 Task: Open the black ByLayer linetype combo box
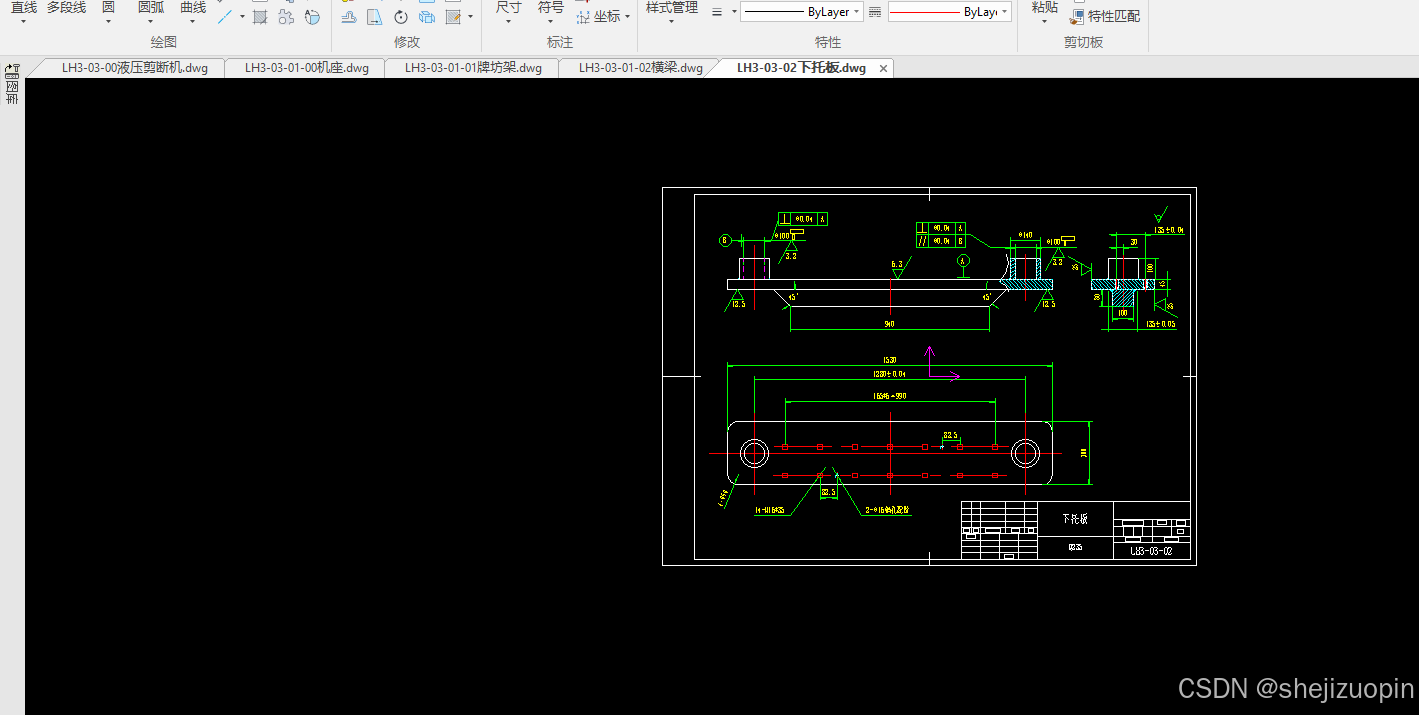coord(801,12)
